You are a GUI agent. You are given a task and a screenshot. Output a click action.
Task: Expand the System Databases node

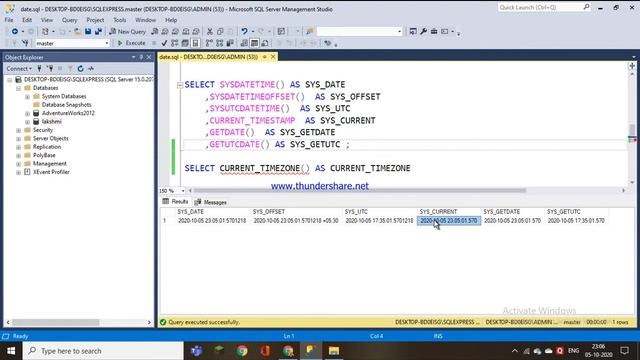click(x=27, y=97)
